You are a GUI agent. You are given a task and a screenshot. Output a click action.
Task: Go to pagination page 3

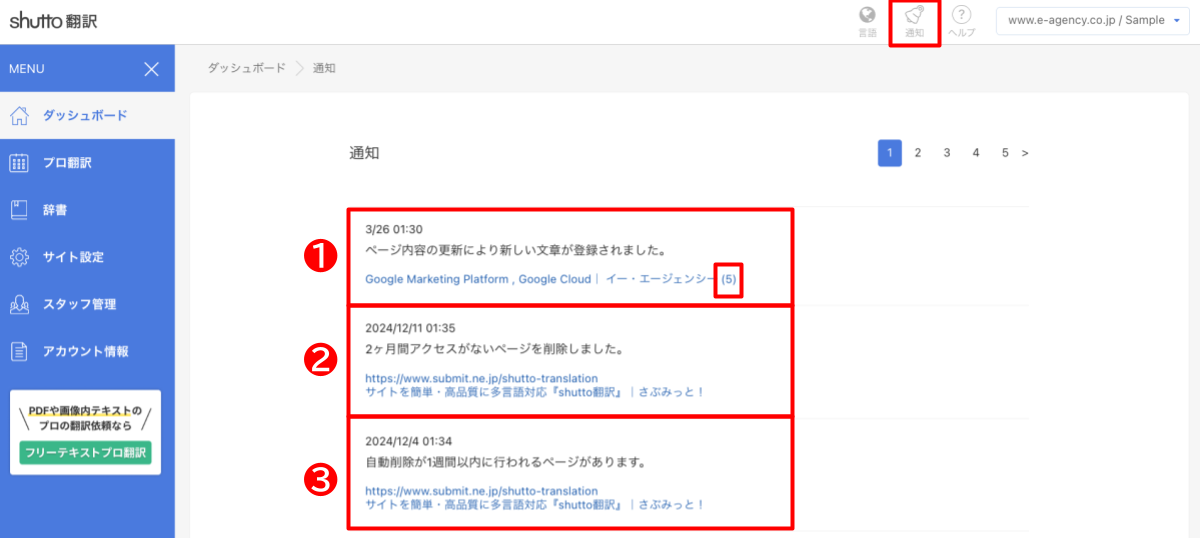pos(946,153)
